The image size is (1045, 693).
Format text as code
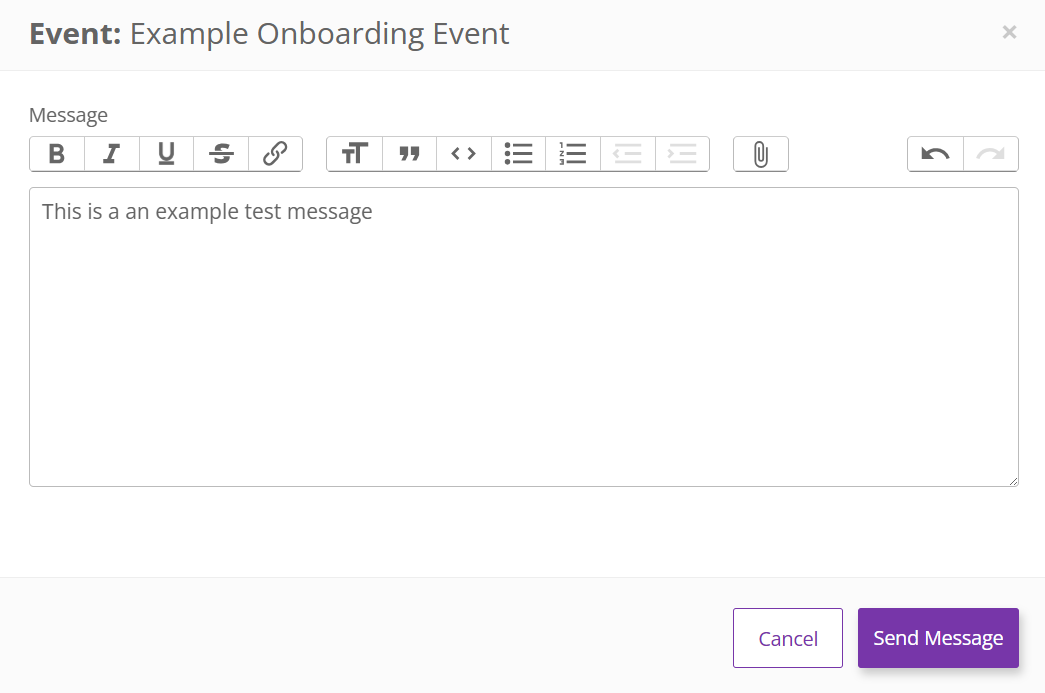(x=464, y=154)
